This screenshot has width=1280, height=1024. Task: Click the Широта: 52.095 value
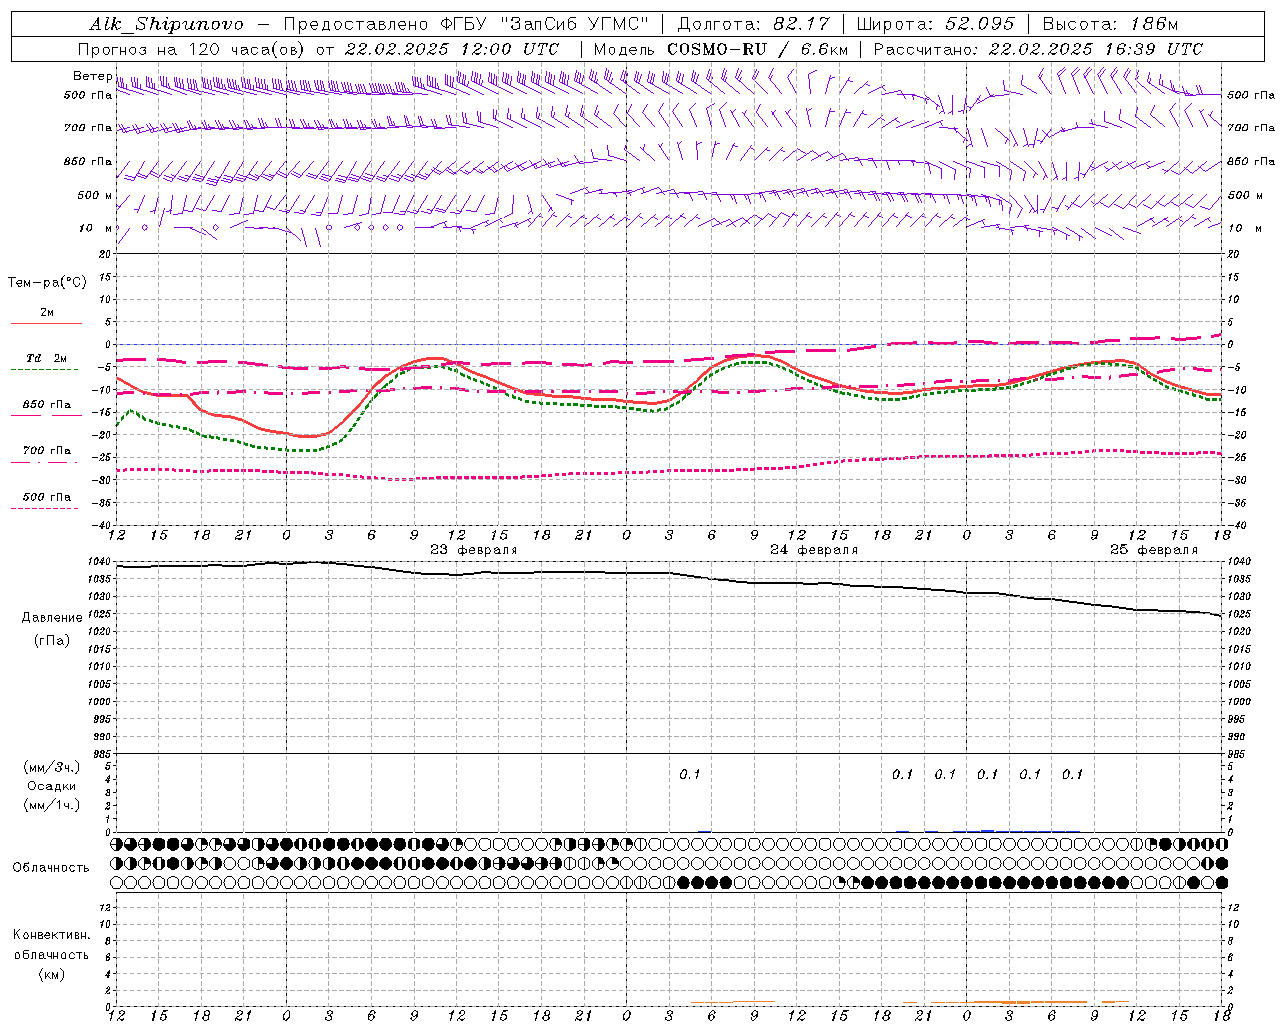(x=936, y=24)
